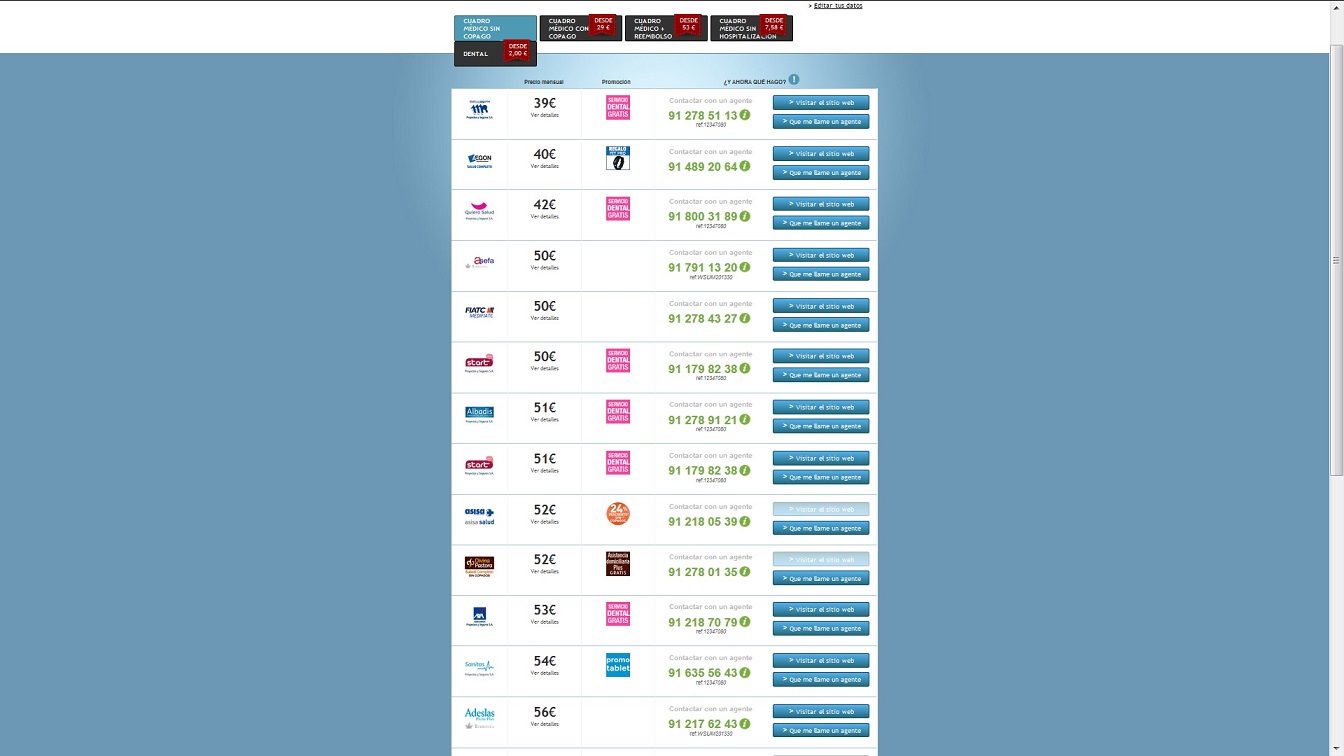The height and width of the screenshot is (756, 1344).
Task: Click the info icon next to 91 278 51 13
Action: click(x=745, y=115)
